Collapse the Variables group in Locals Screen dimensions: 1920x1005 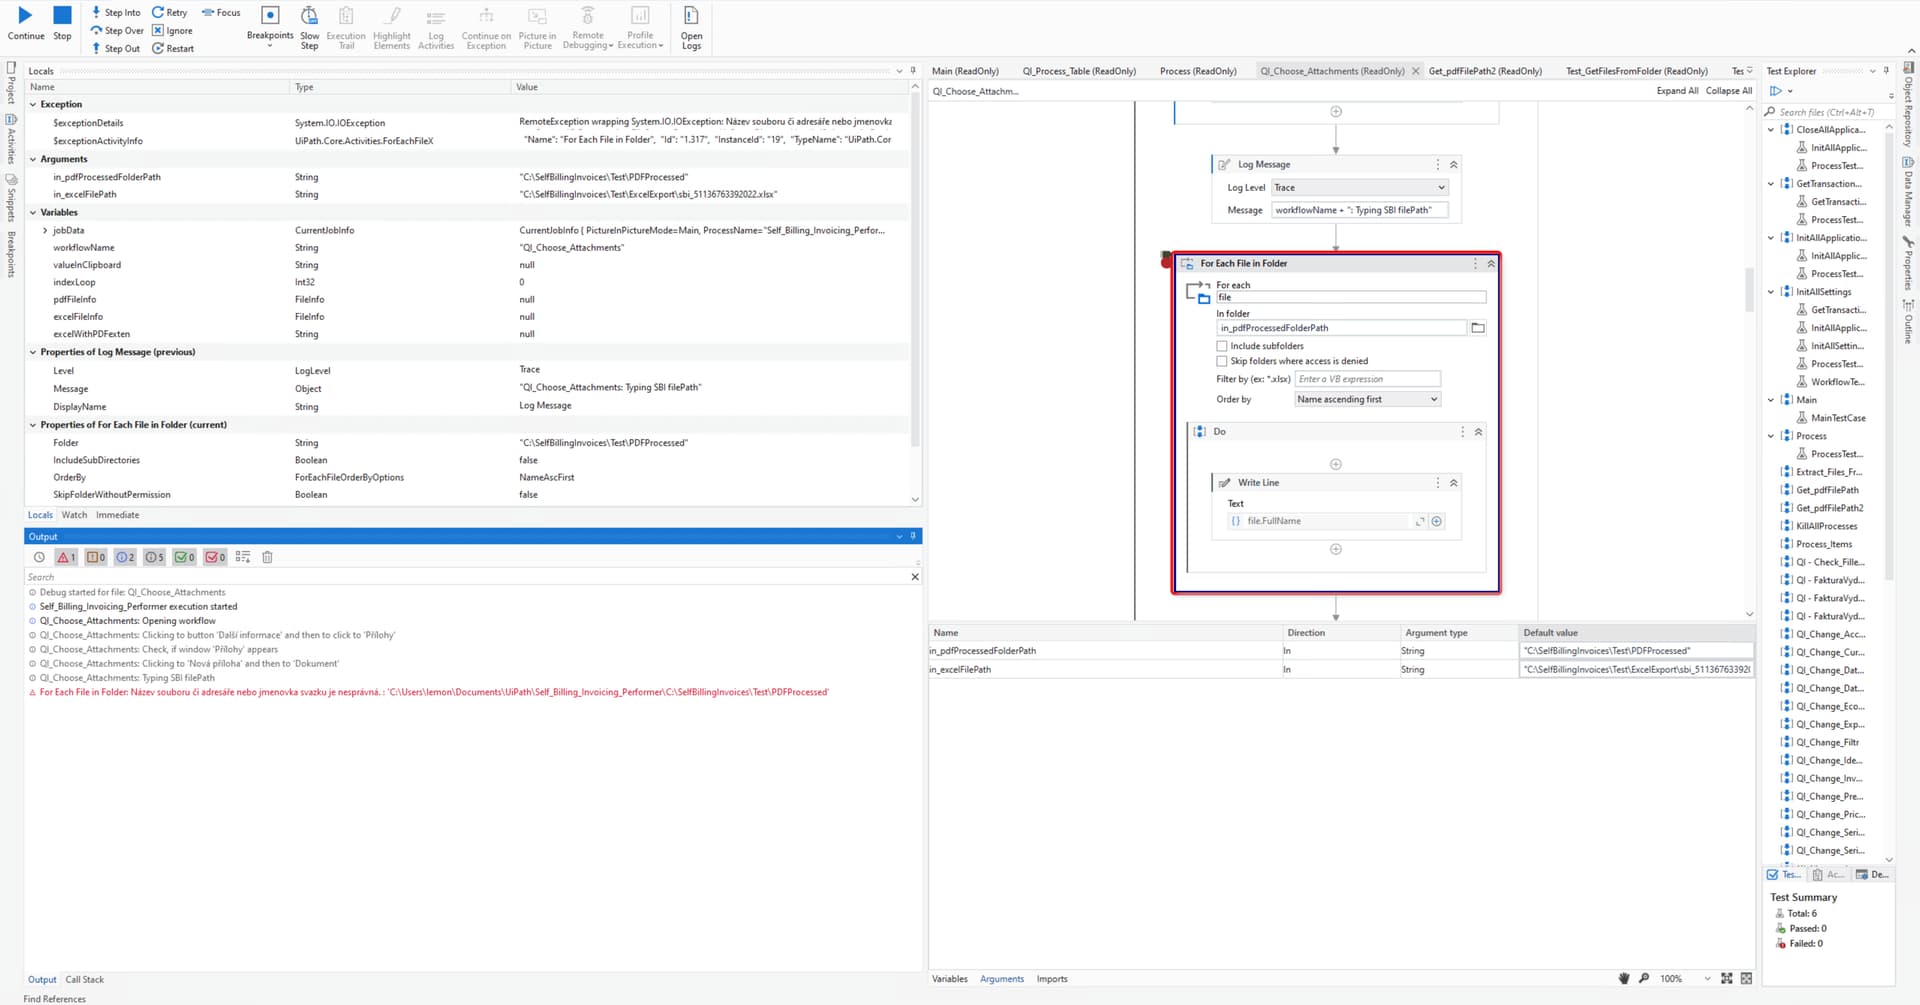click(33, 212)
